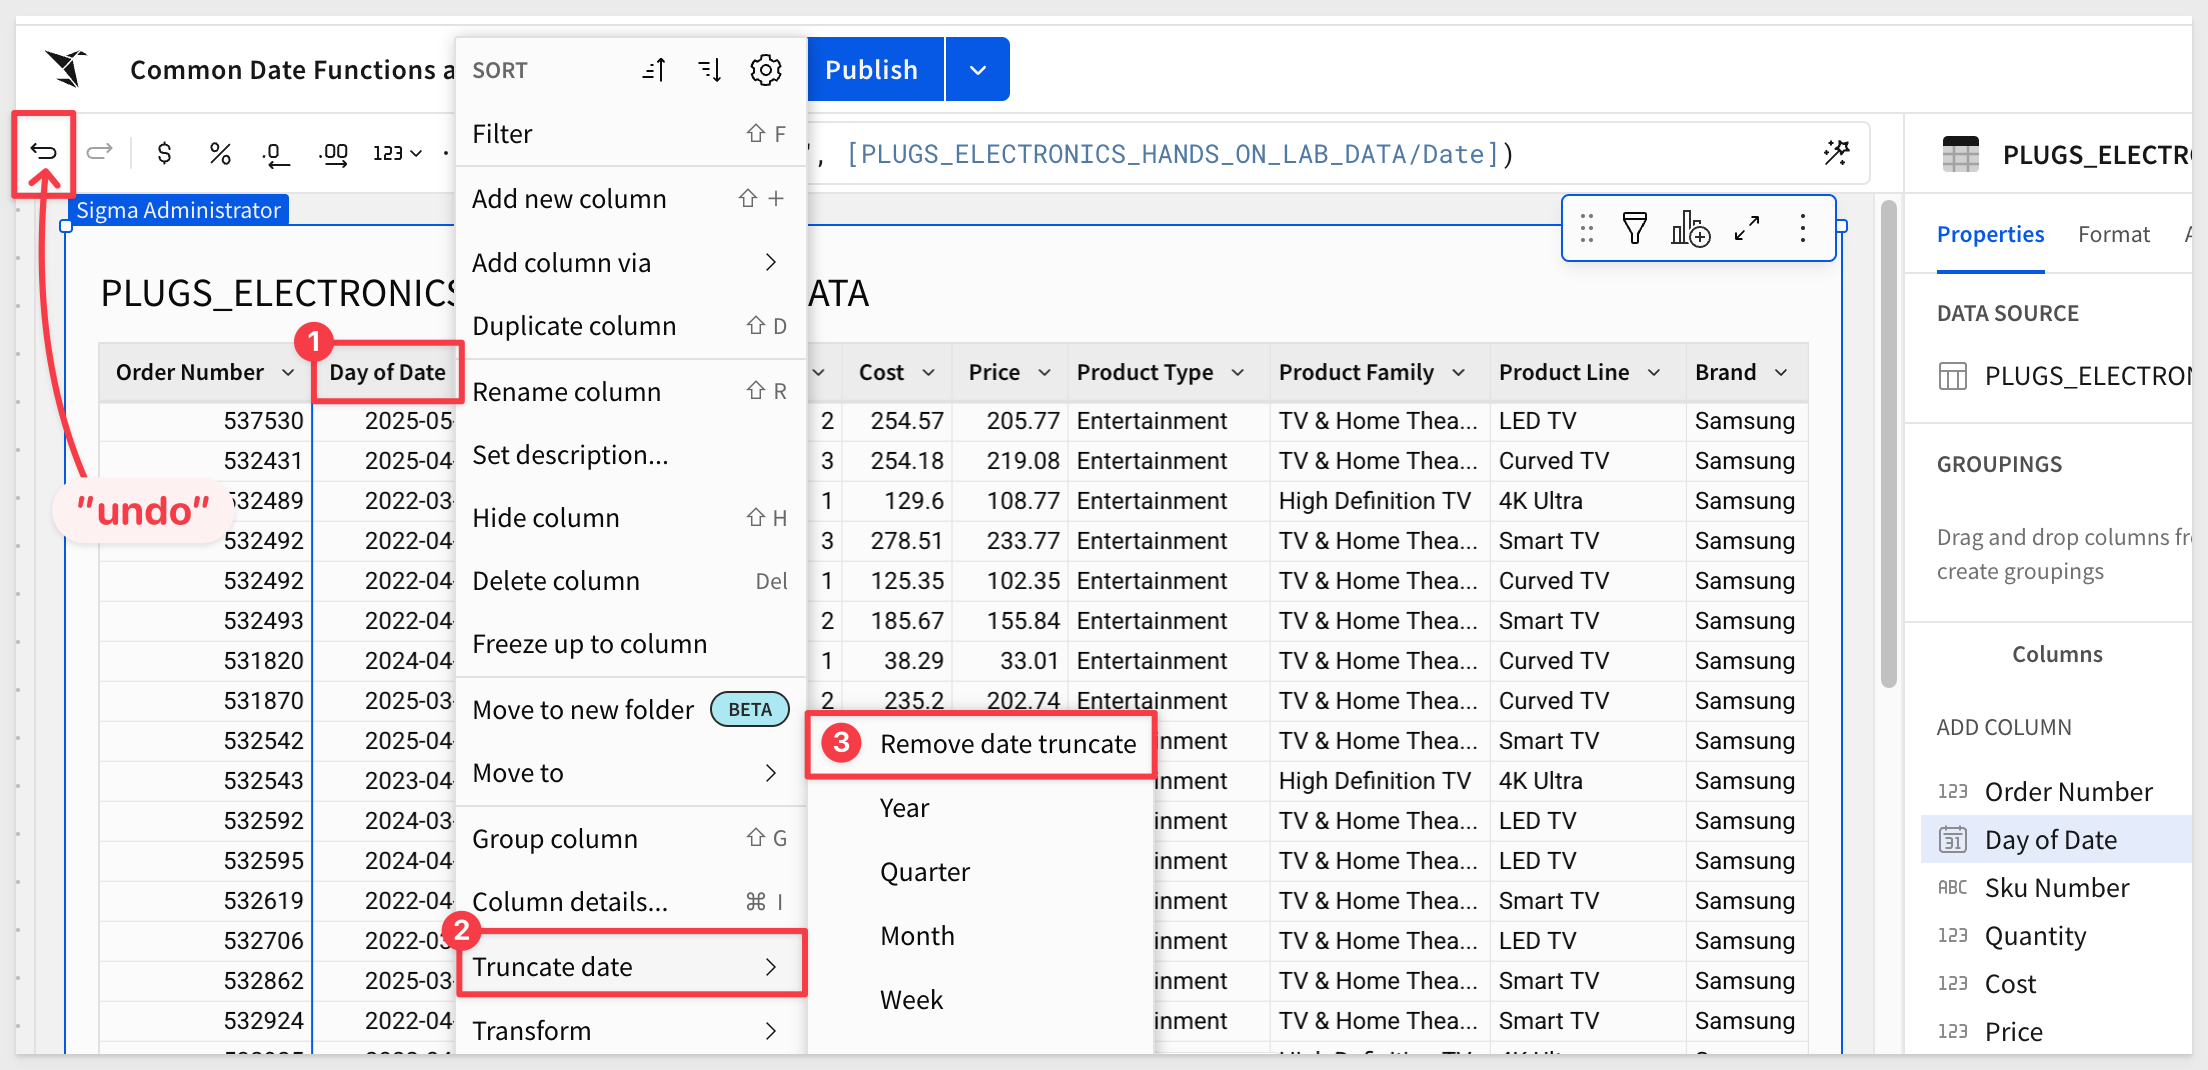The height and width of the screenshot is (1070, 2208).
Task: Apply currency format with dollar icon
Action: (x=164, y=153)
